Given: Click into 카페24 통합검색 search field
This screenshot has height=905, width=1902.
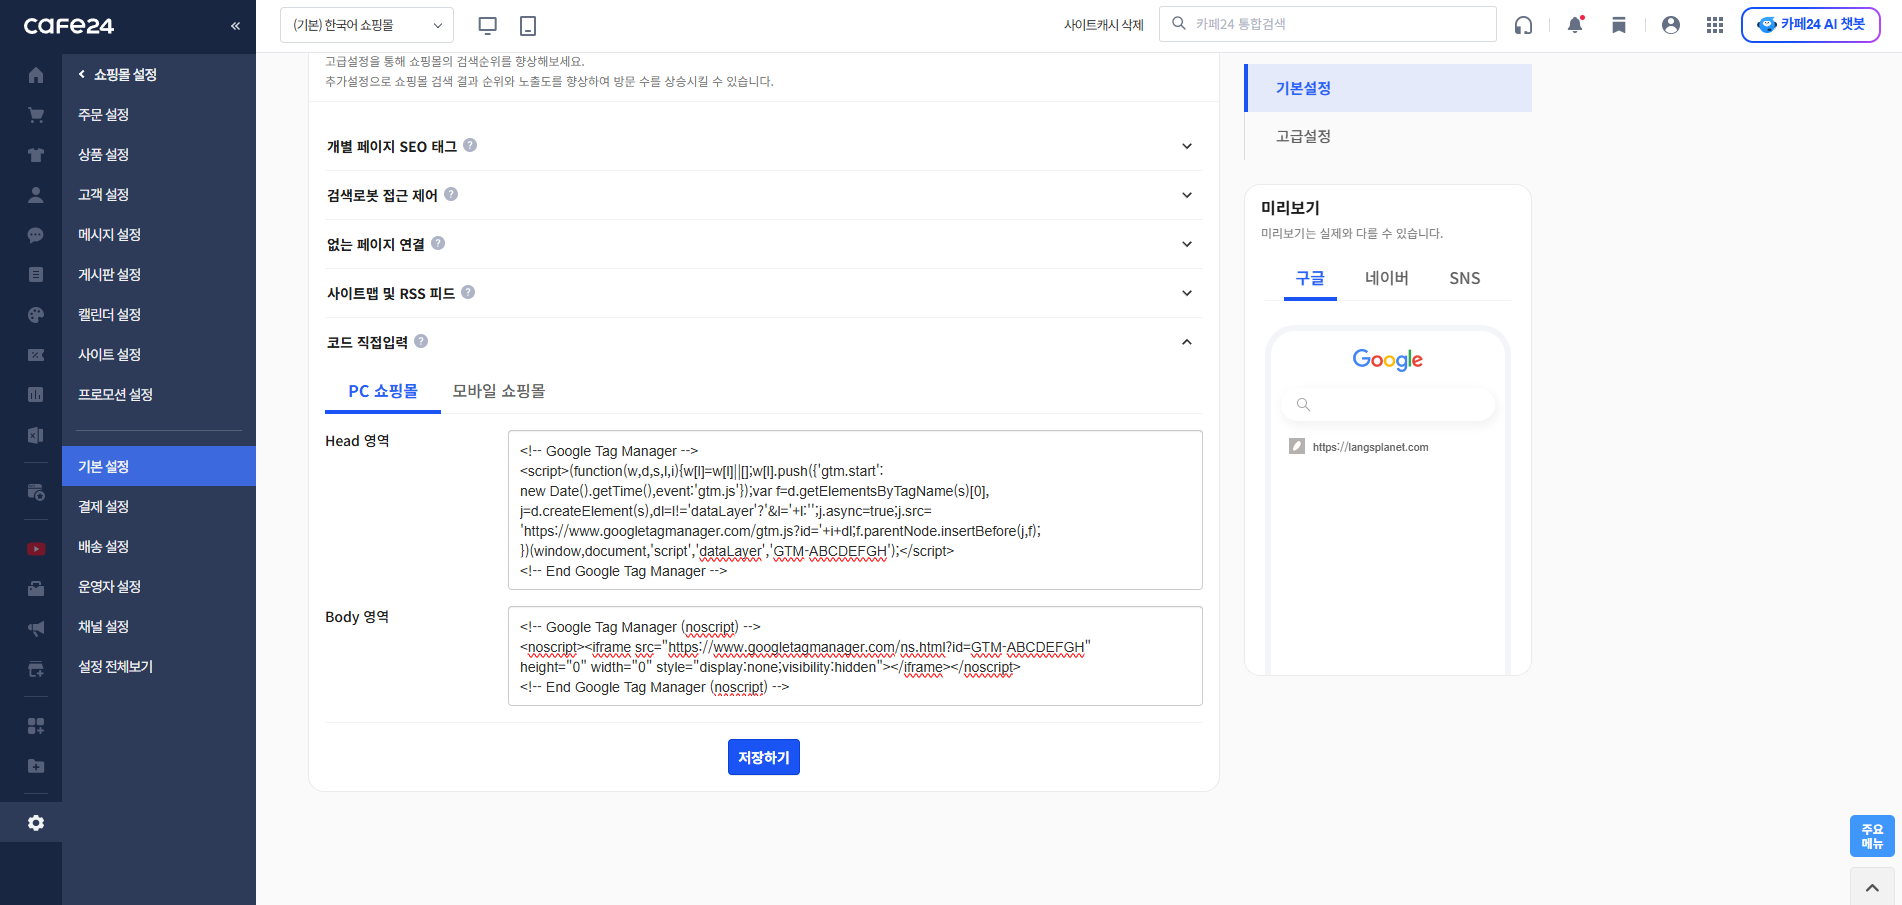Looking at the screenshot, I should pyautogui.click(x=1328, y=24).
